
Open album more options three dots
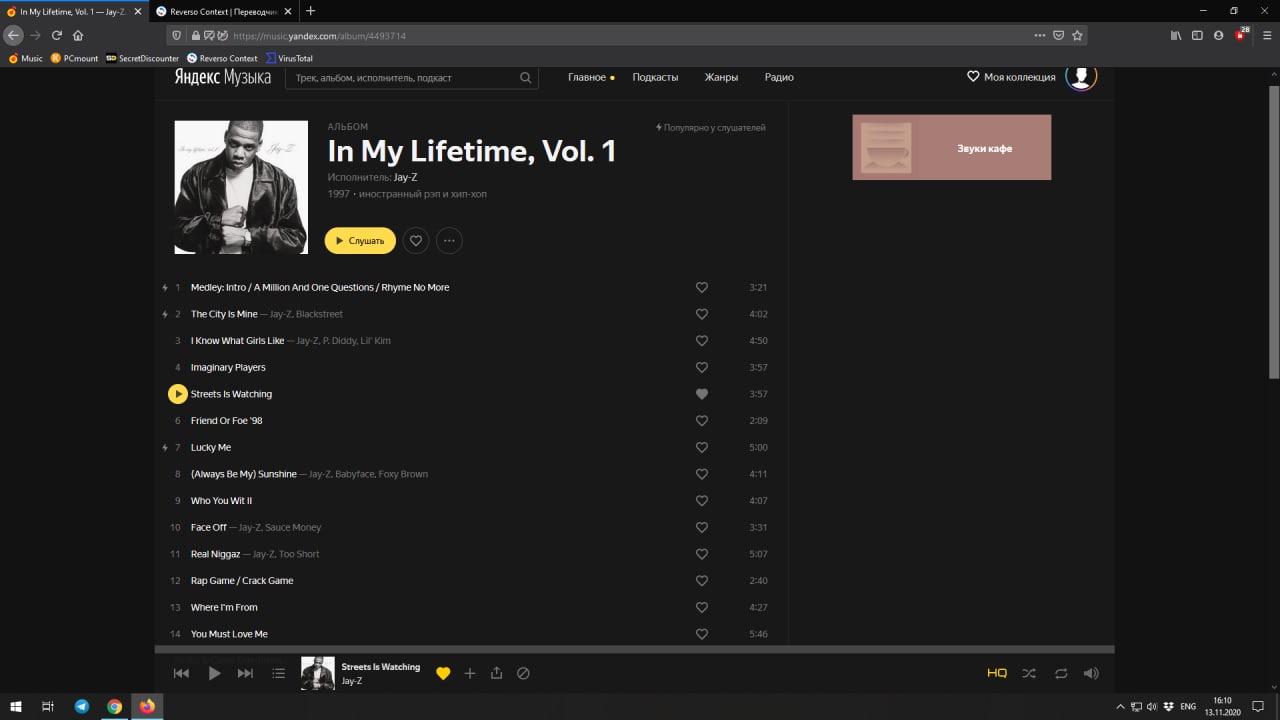(x=449, y=240)
